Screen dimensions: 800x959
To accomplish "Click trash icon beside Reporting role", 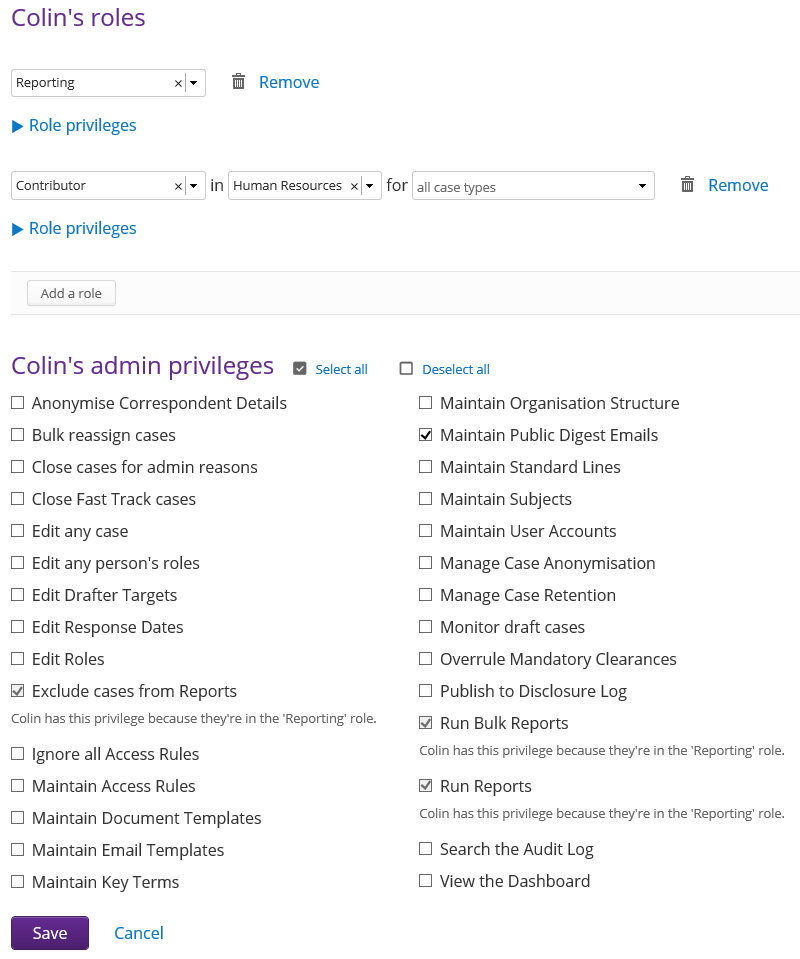I will pyautogui.click(x=238, y=82).
